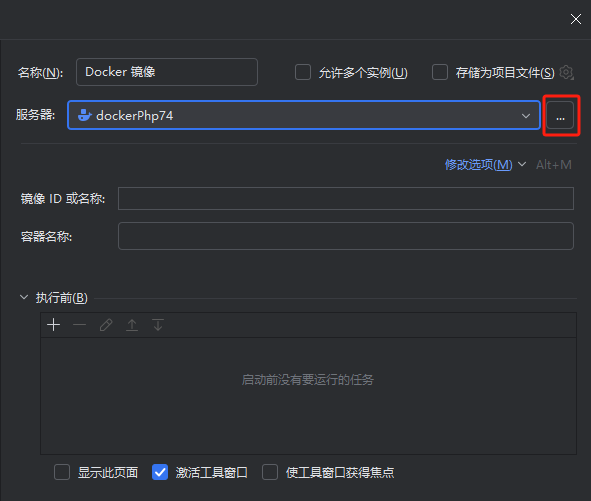Click the remove task minus icon
The height and width of the screenshot is (501, 591).
point(80,325)
